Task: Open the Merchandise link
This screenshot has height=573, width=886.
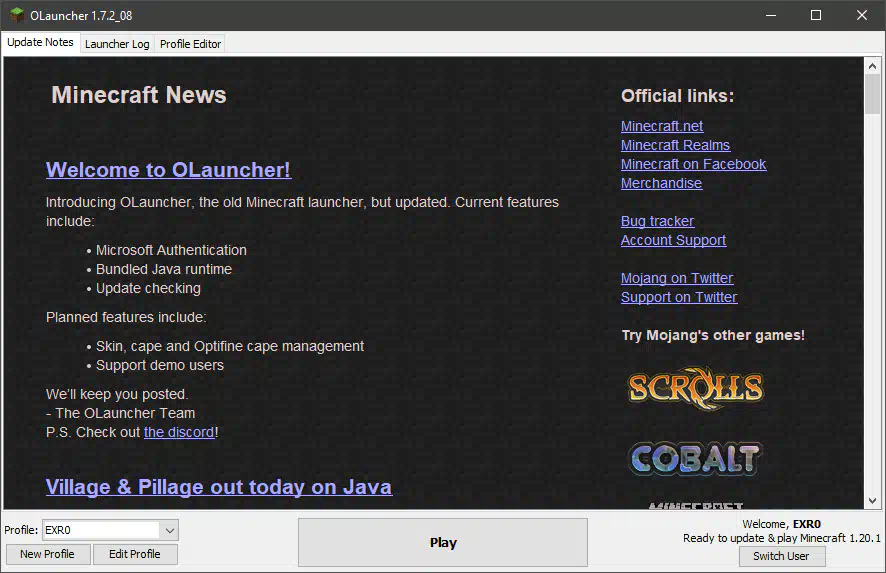Action: pos(661,184)
